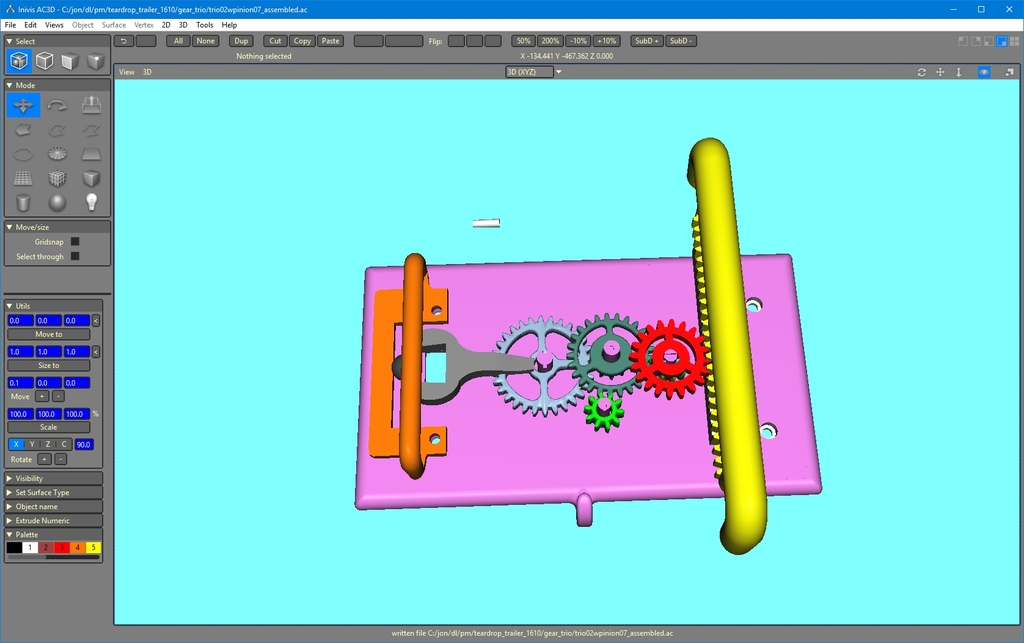Toggle the eye icon in the view header

[984, 72]
